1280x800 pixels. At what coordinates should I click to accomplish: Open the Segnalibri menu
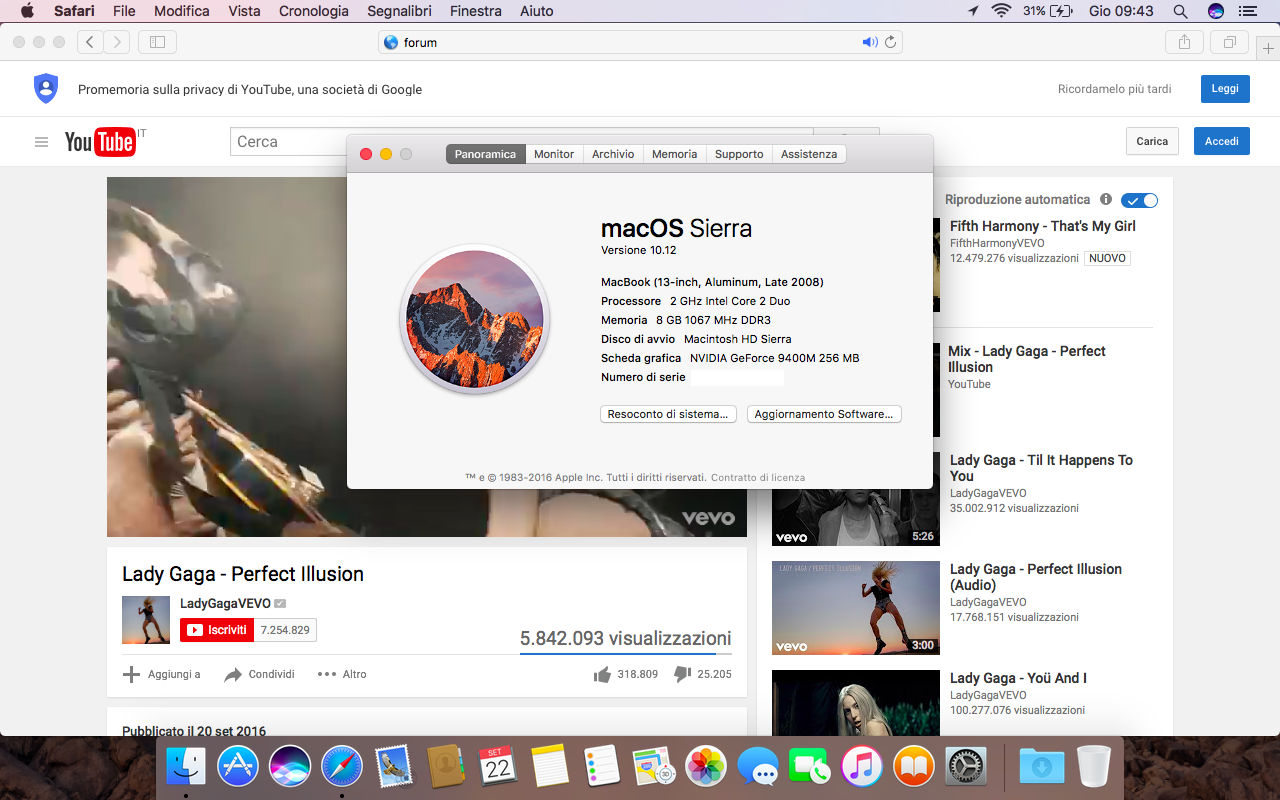pyautogui.click(x=400, y=11)
